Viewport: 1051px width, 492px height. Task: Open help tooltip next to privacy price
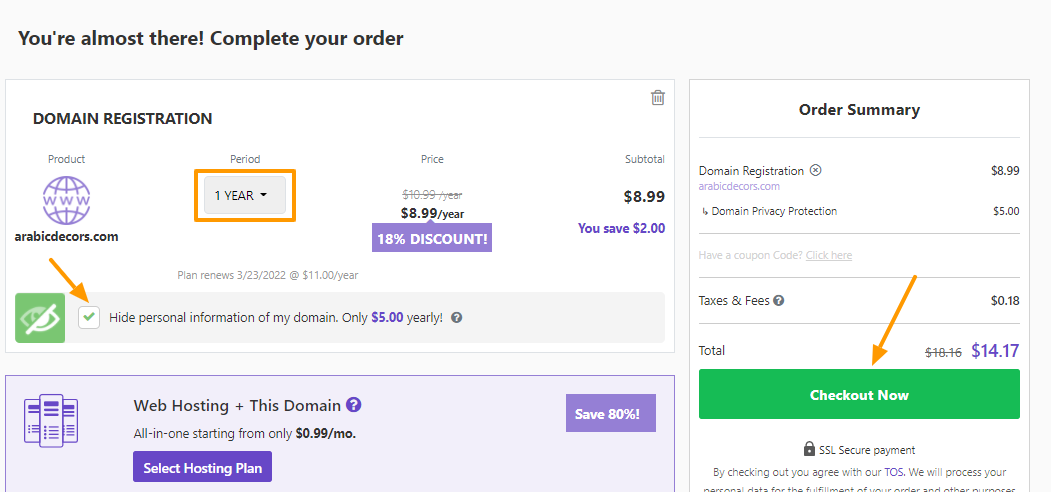pos(456,318)
